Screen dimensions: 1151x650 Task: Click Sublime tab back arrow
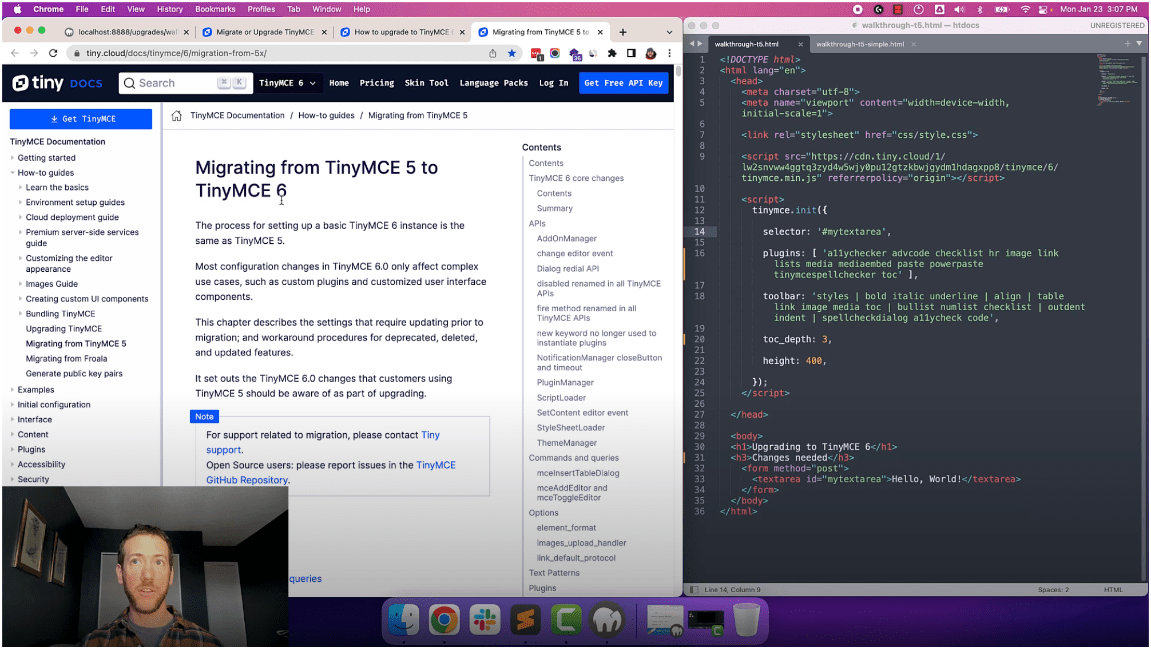tap(691, 44)
